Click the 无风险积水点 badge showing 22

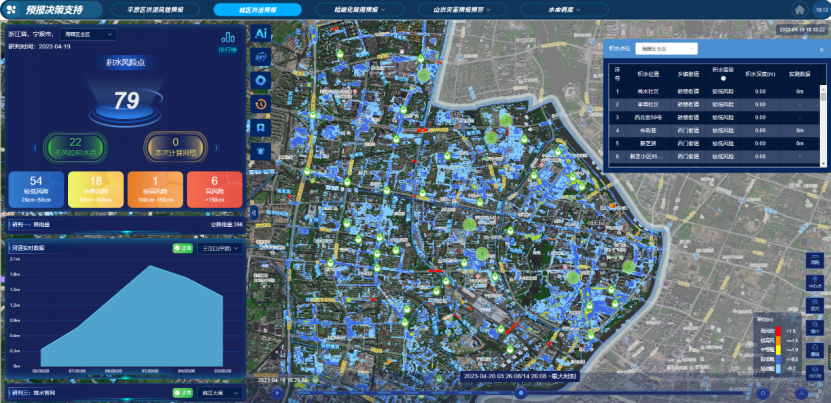click(x=75, y=147)
